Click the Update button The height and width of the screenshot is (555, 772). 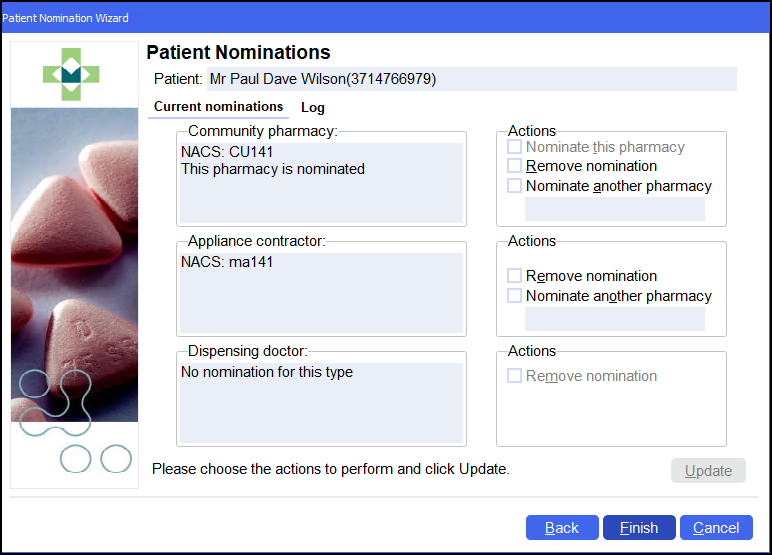(x=708, y=470)
